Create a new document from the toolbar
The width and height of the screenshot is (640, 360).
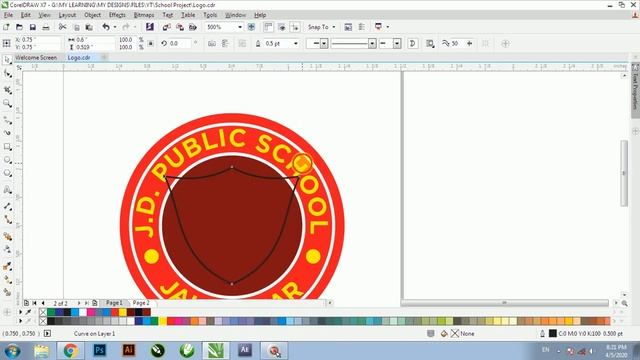click(x=6, y=27)
